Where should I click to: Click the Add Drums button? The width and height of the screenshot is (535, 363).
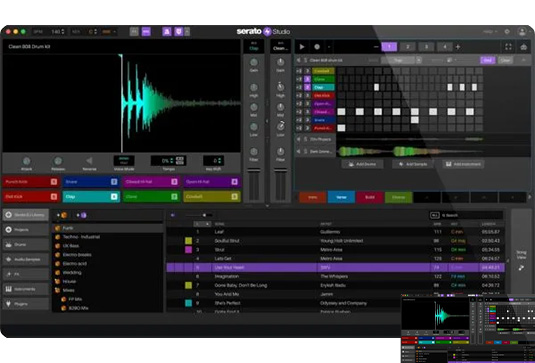coord(362,164)
